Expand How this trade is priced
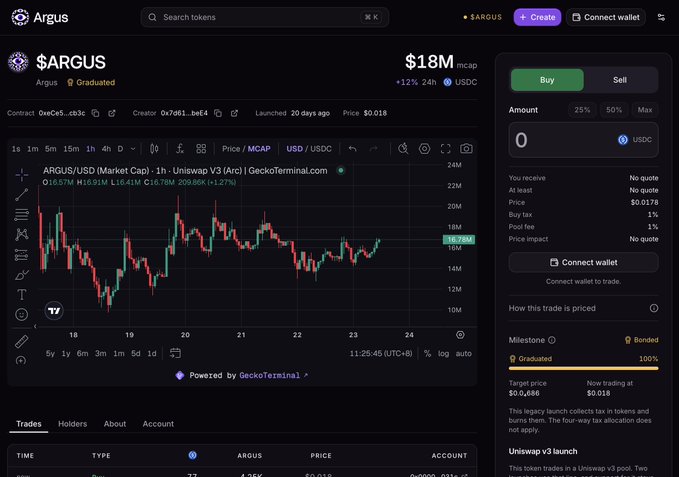 [x=583, y=308]
